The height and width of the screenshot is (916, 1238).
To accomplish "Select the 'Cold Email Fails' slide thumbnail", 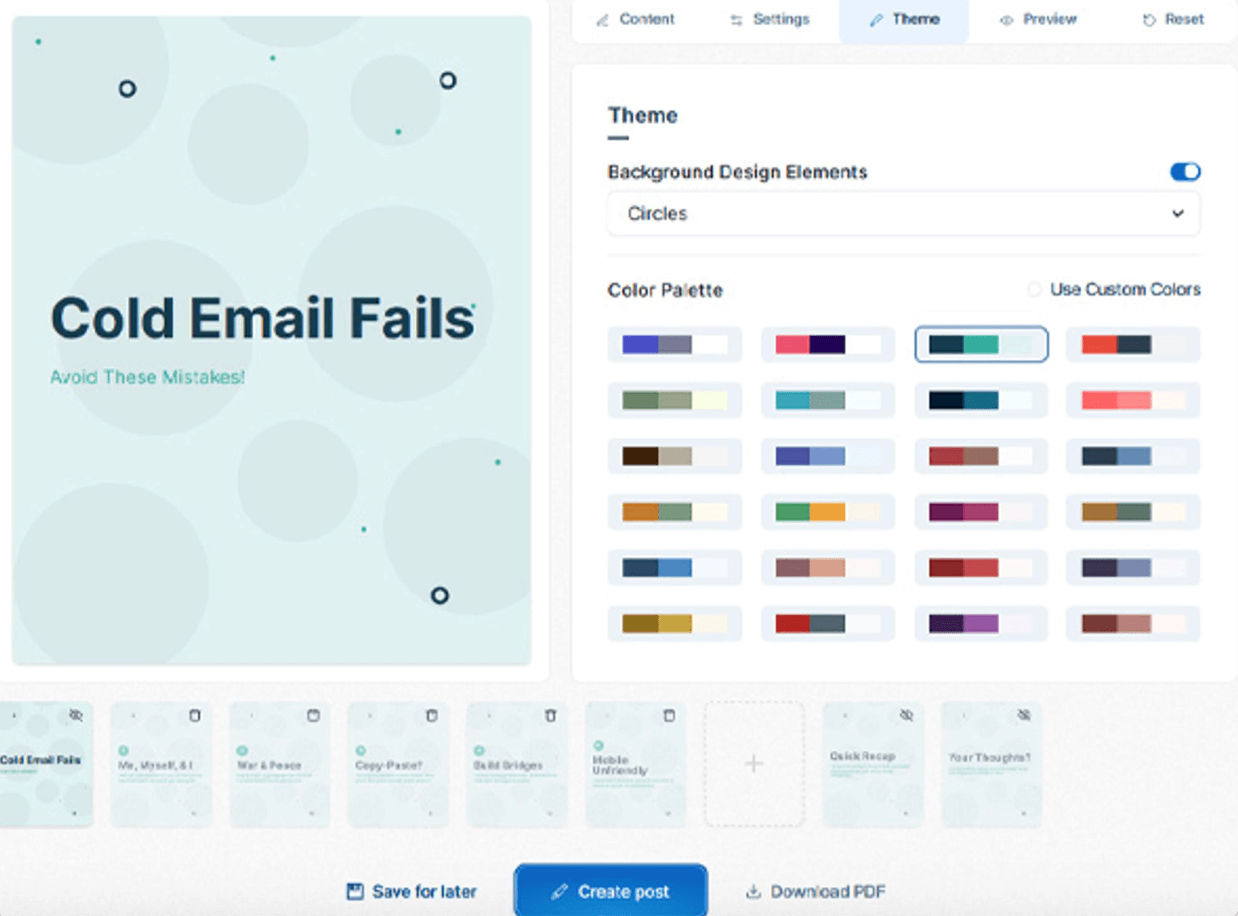I will point(46,765).
